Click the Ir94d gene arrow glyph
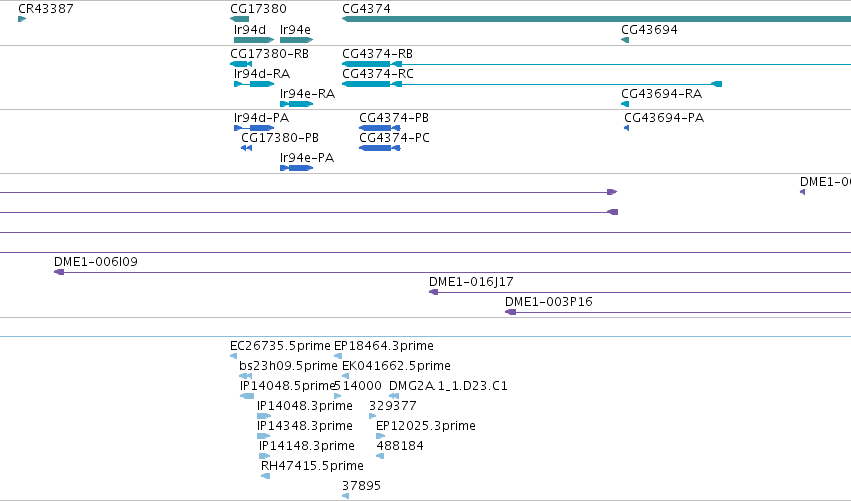851x501 pixels. pyautogui.click(x=254, y=40)
